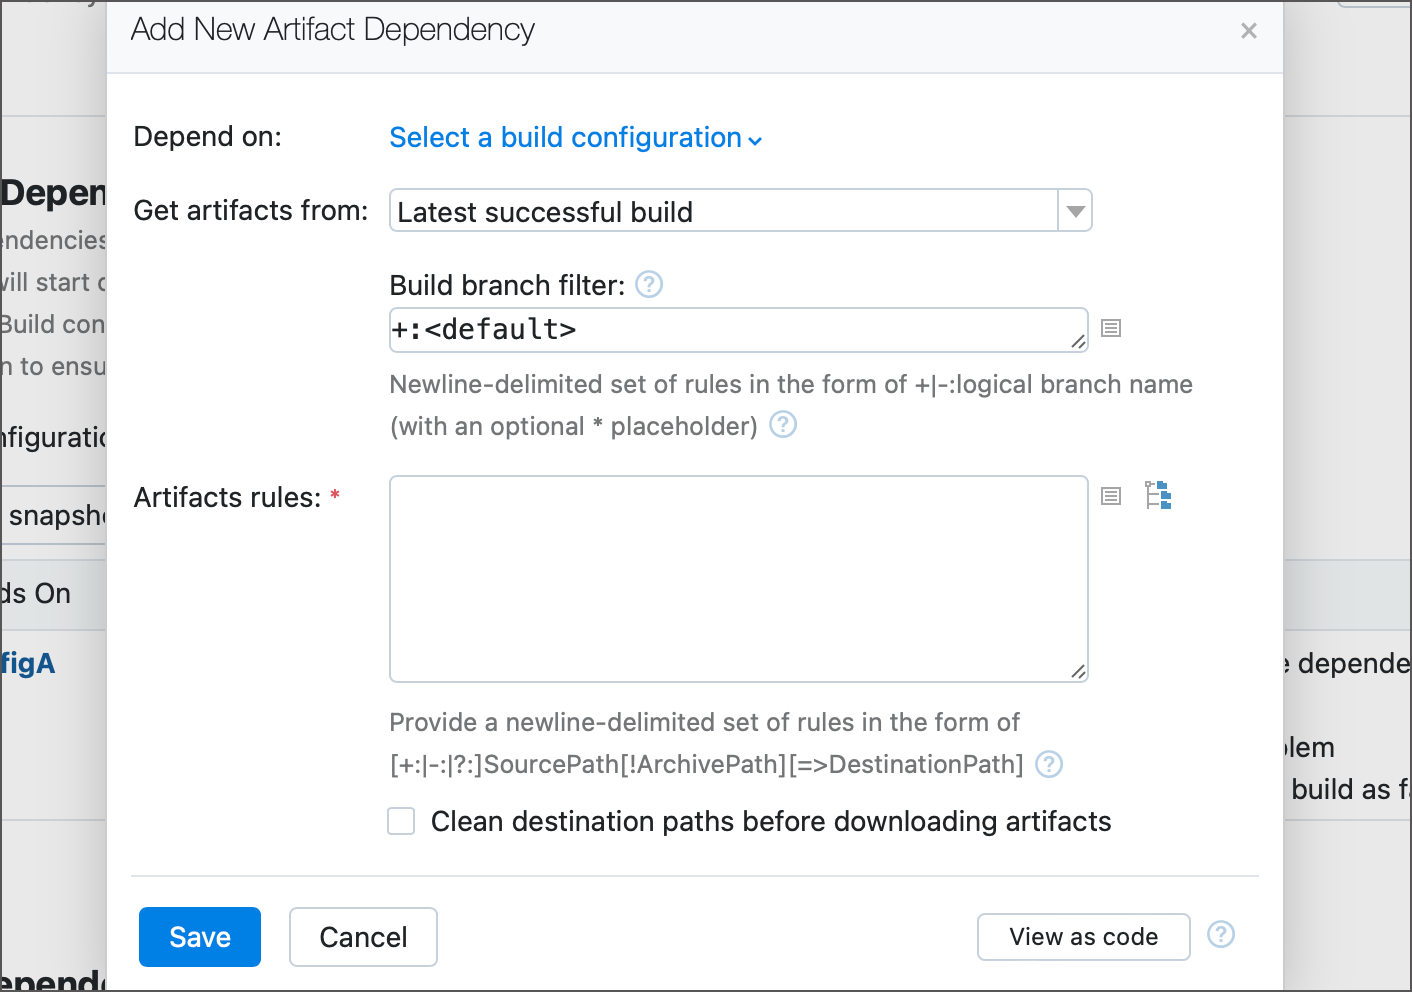Screen dimensions: 1412x992
Task: Open help about the branch name placeholder
Action: point(783,425)
